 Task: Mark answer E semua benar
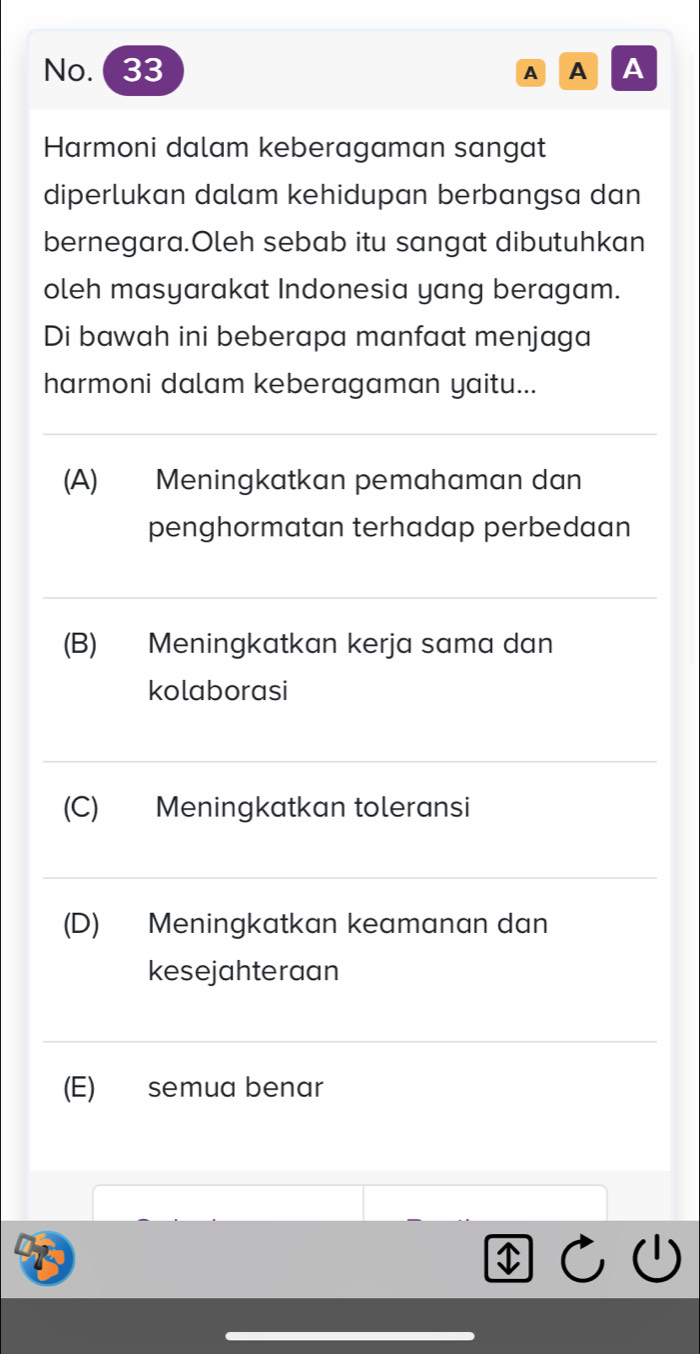click(350, 1086)
